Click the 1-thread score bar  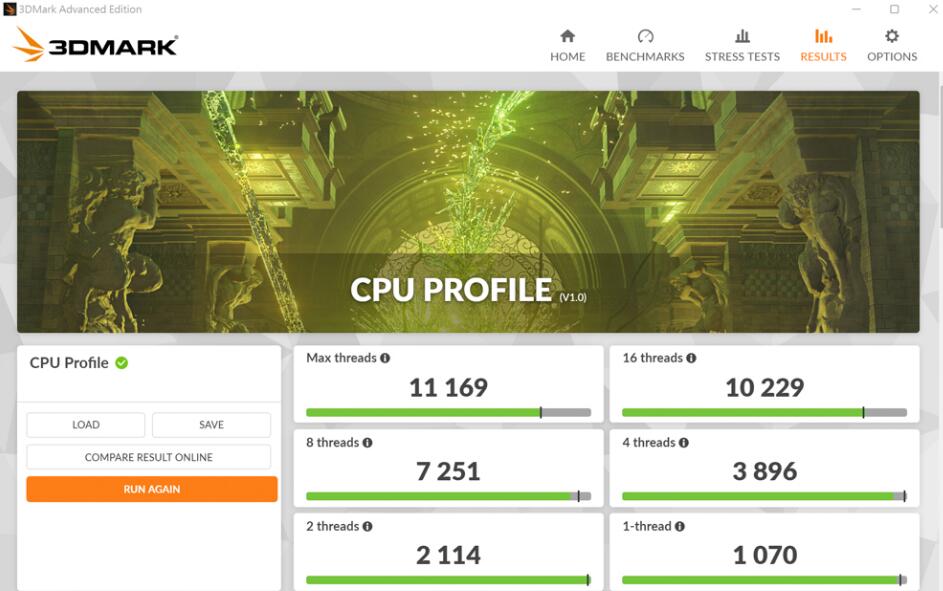point(764,580)
